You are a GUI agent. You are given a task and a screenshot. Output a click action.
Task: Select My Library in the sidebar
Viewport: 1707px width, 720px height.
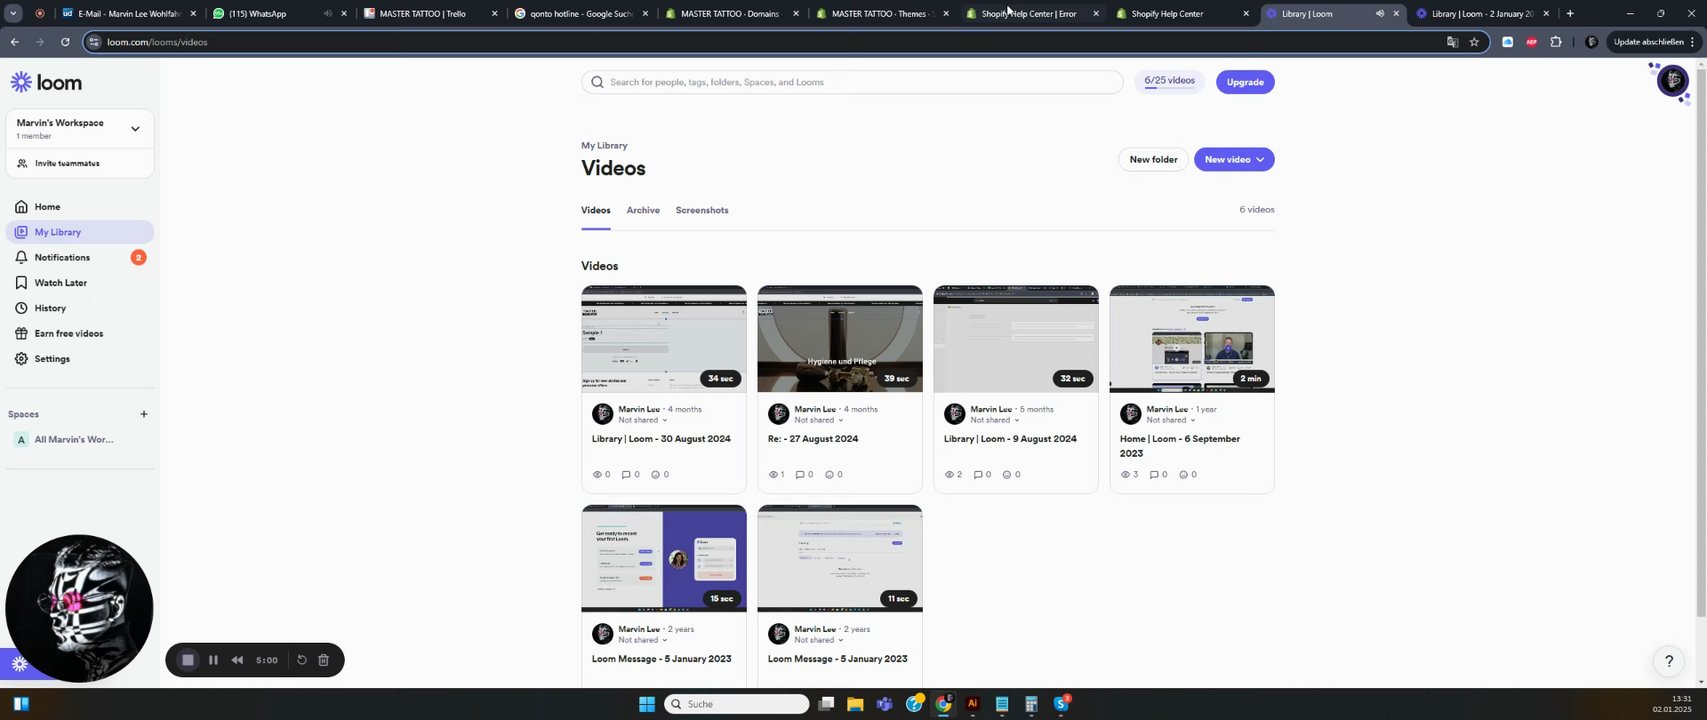pyautogui.click(x=80, y=232)
